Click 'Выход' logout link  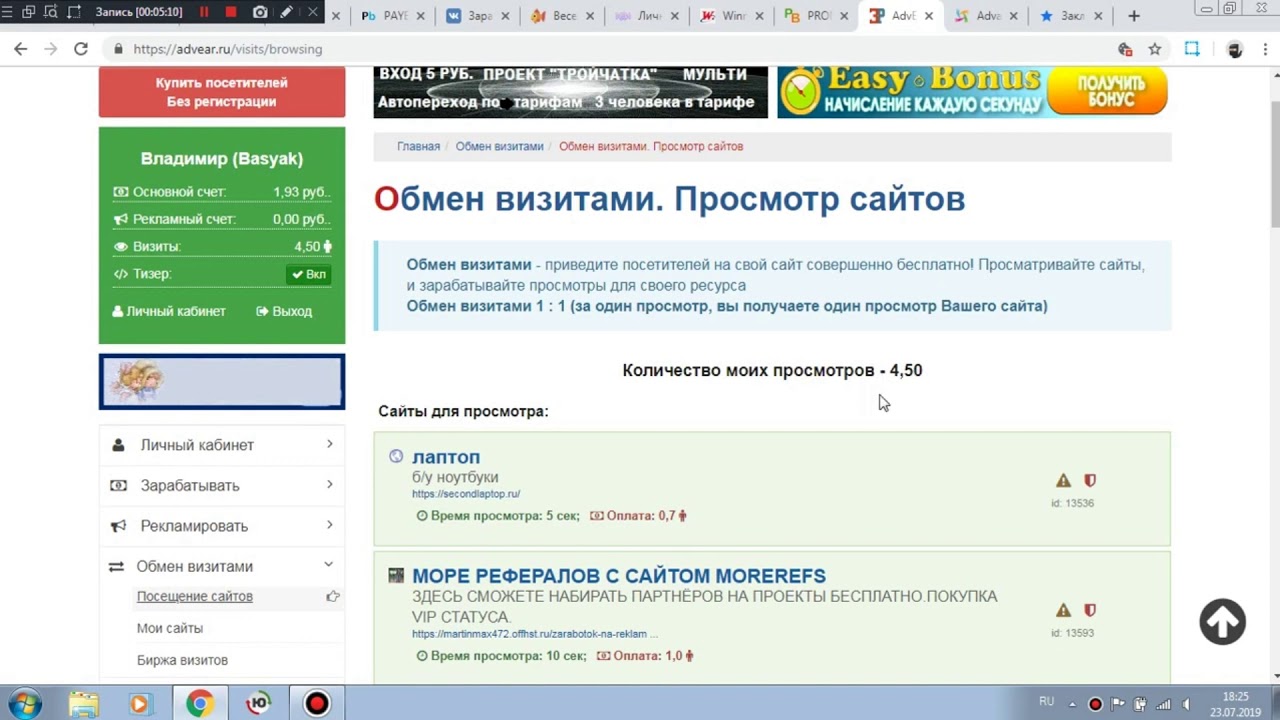pyautogui.click(x=284, y=311)
